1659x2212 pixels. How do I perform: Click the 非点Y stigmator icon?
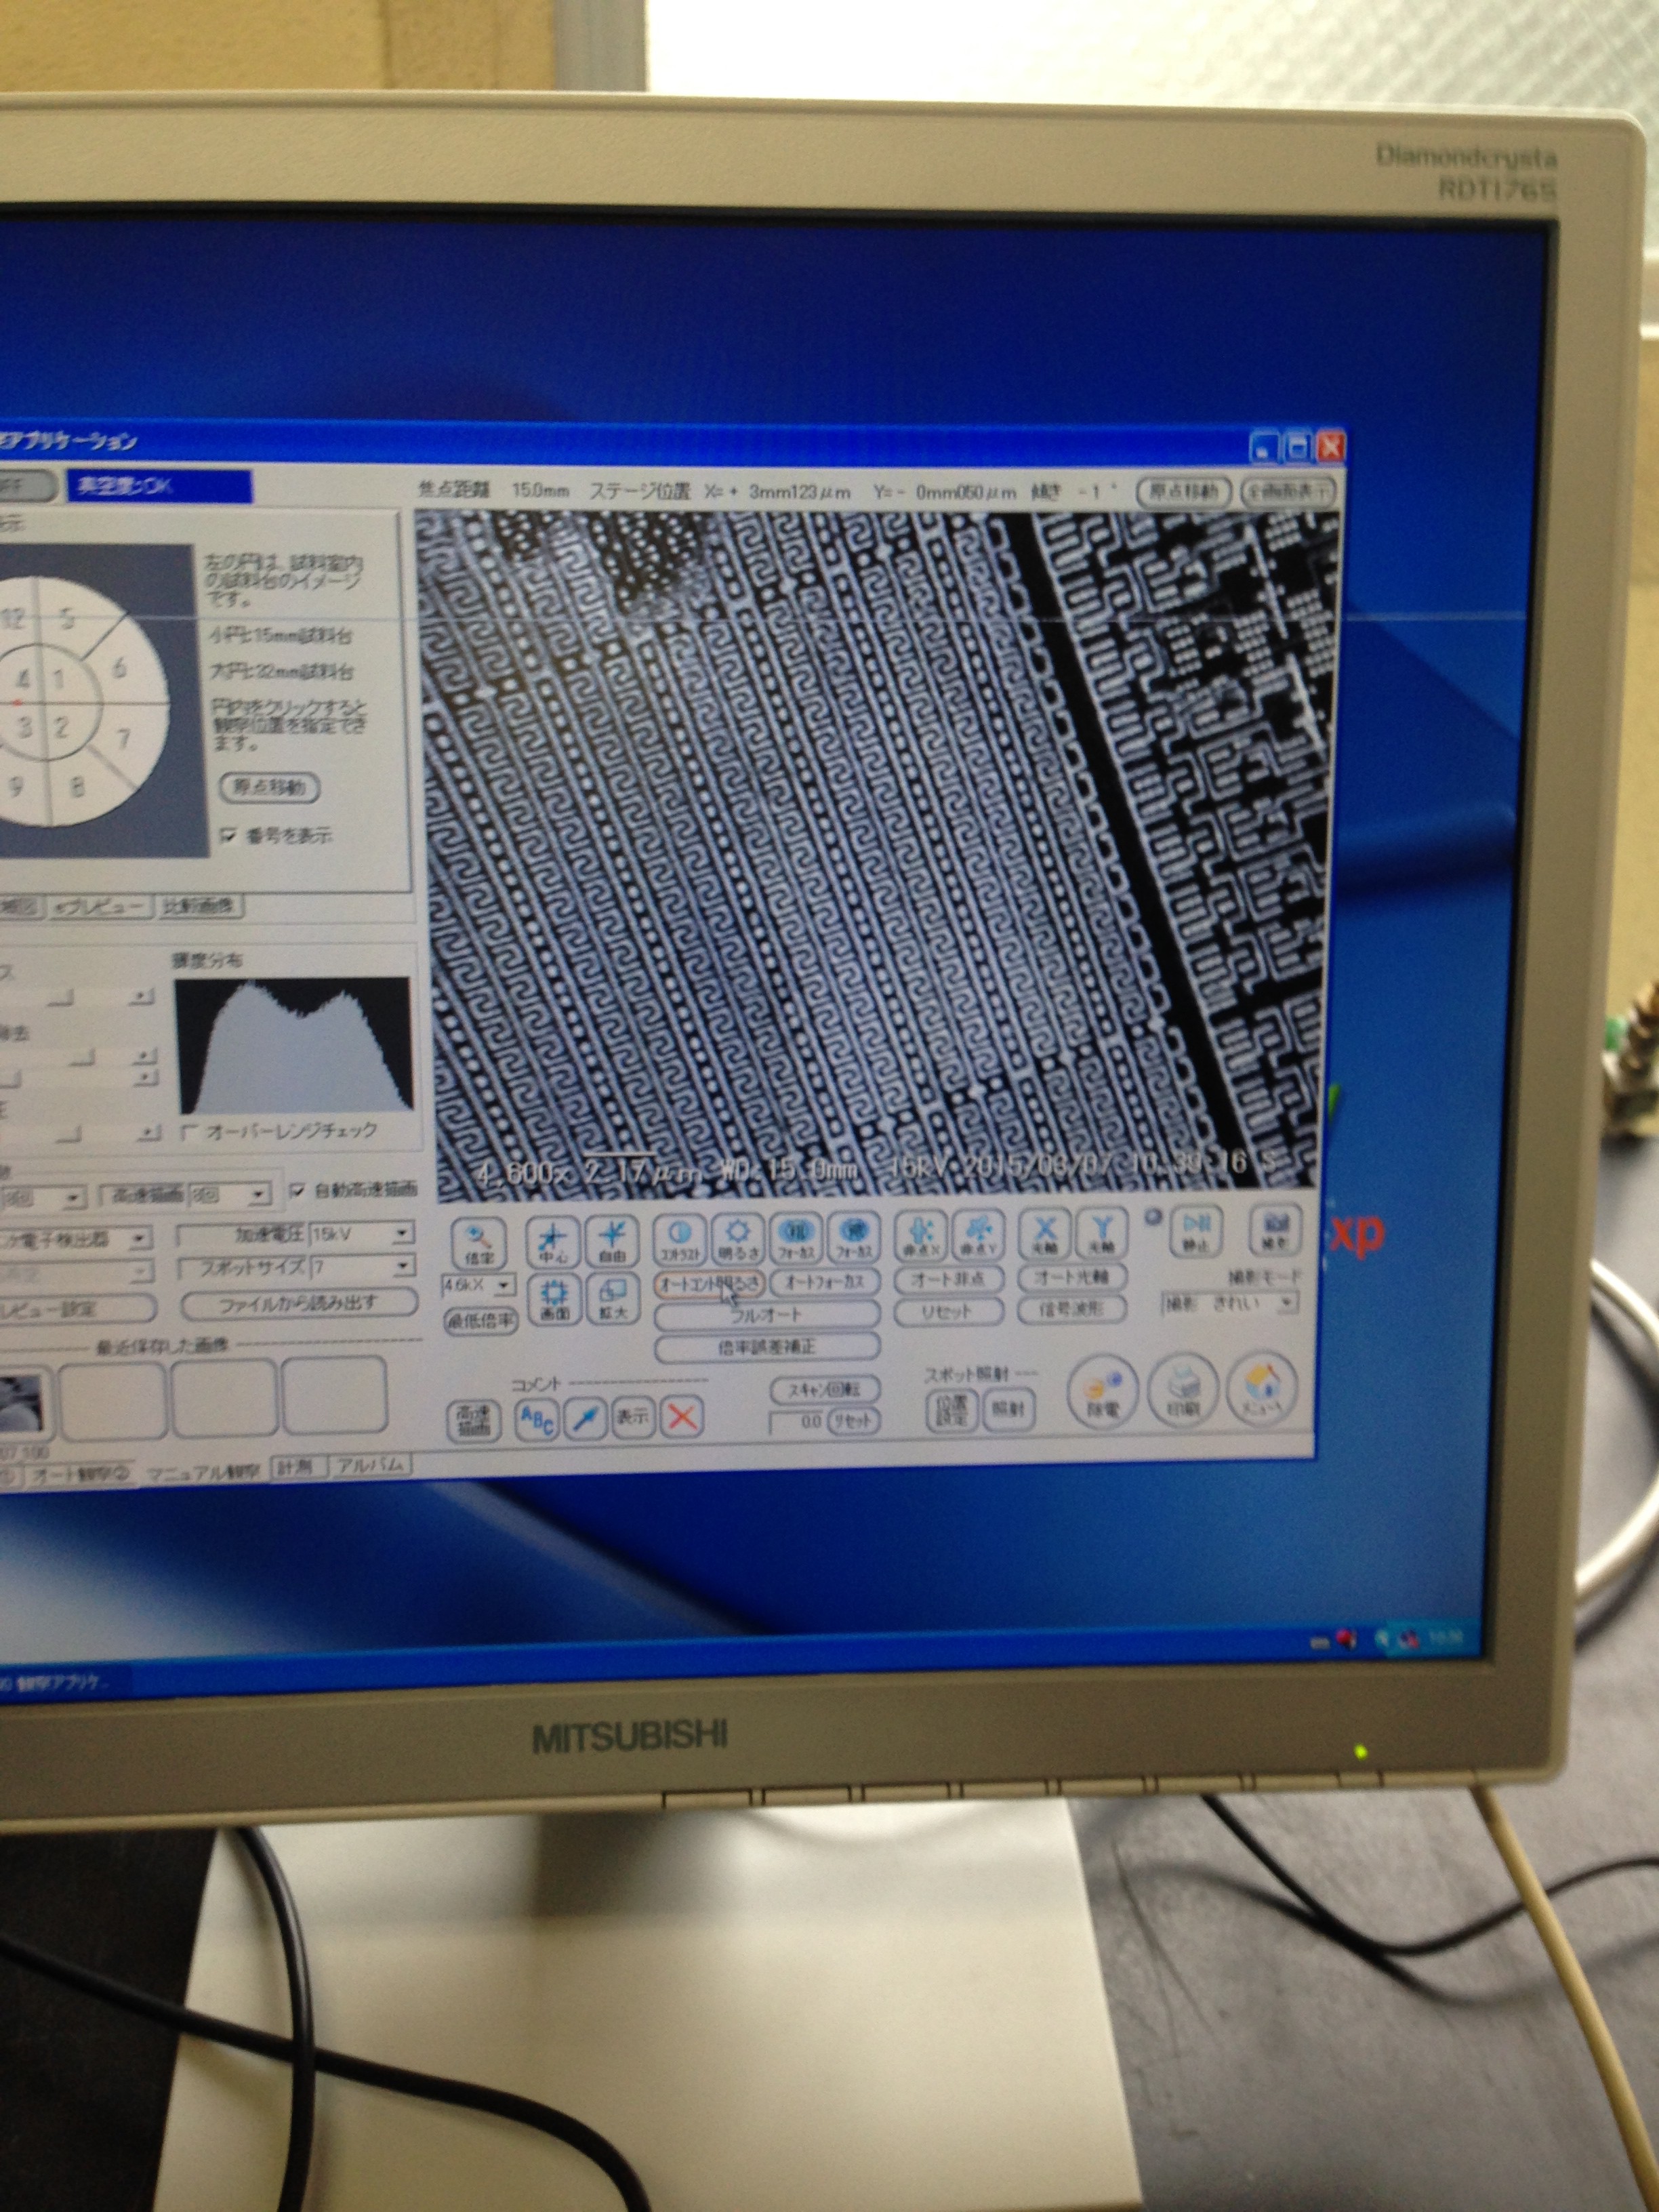point(978,1234)
